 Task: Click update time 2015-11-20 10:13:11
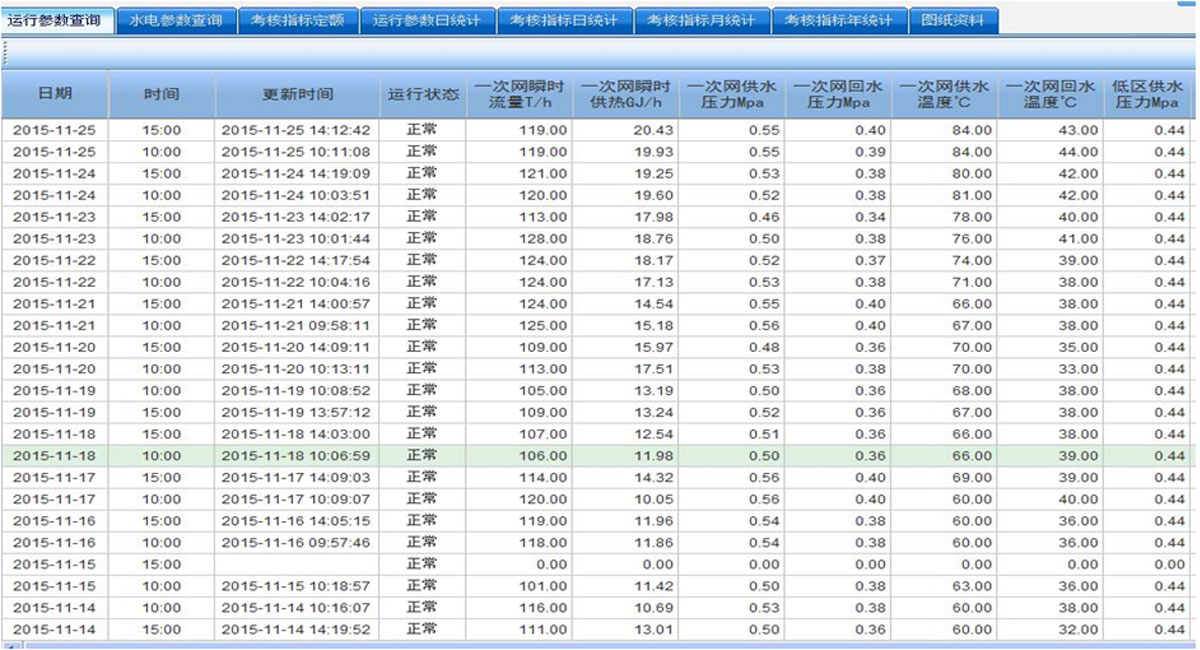click(x=296, y=369)
